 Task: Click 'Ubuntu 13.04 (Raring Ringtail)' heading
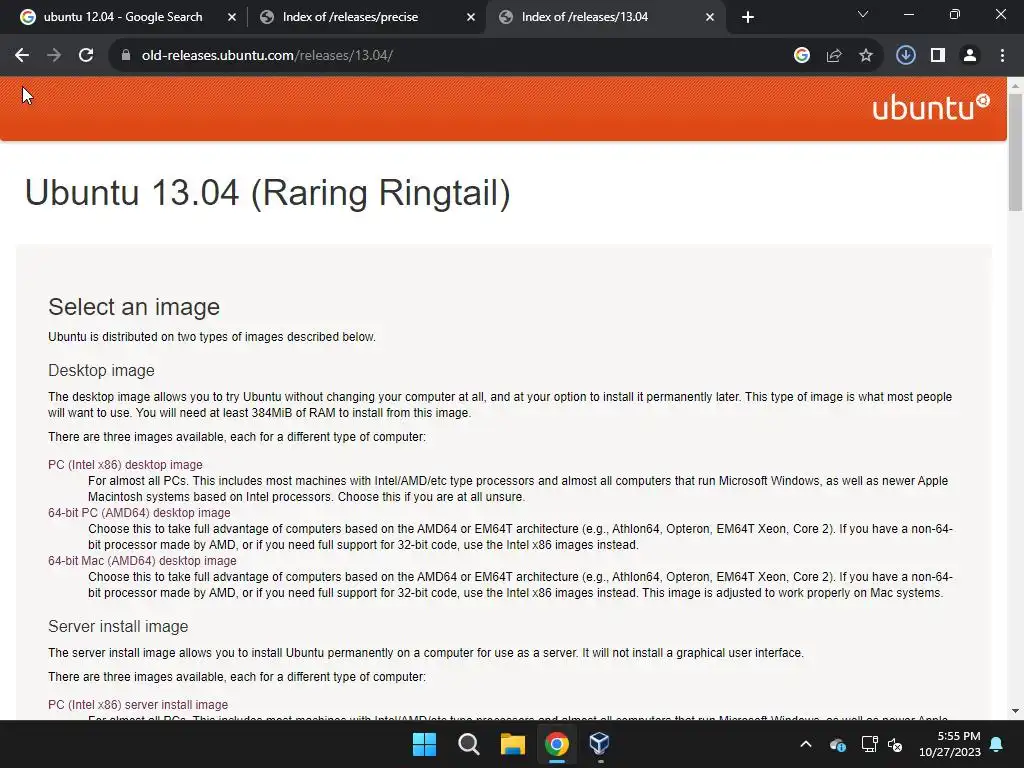(268, 193)
